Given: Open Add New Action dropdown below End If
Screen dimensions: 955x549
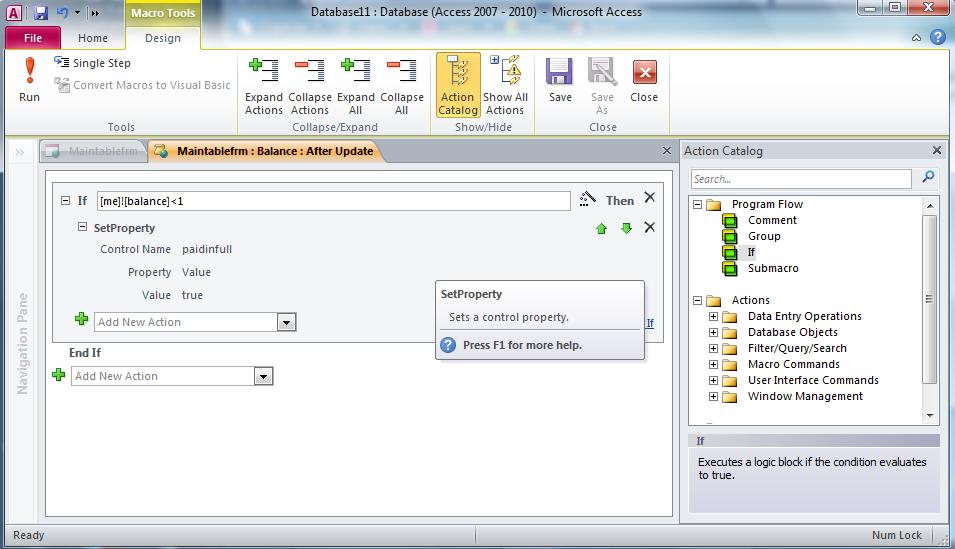Looking at the screenshot, I should click(263, 377).
